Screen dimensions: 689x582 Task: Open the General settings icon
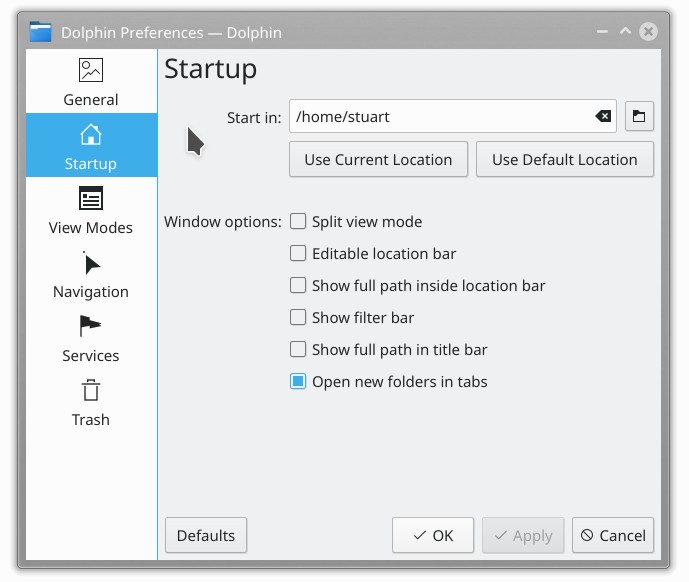[x=91, y=71]
